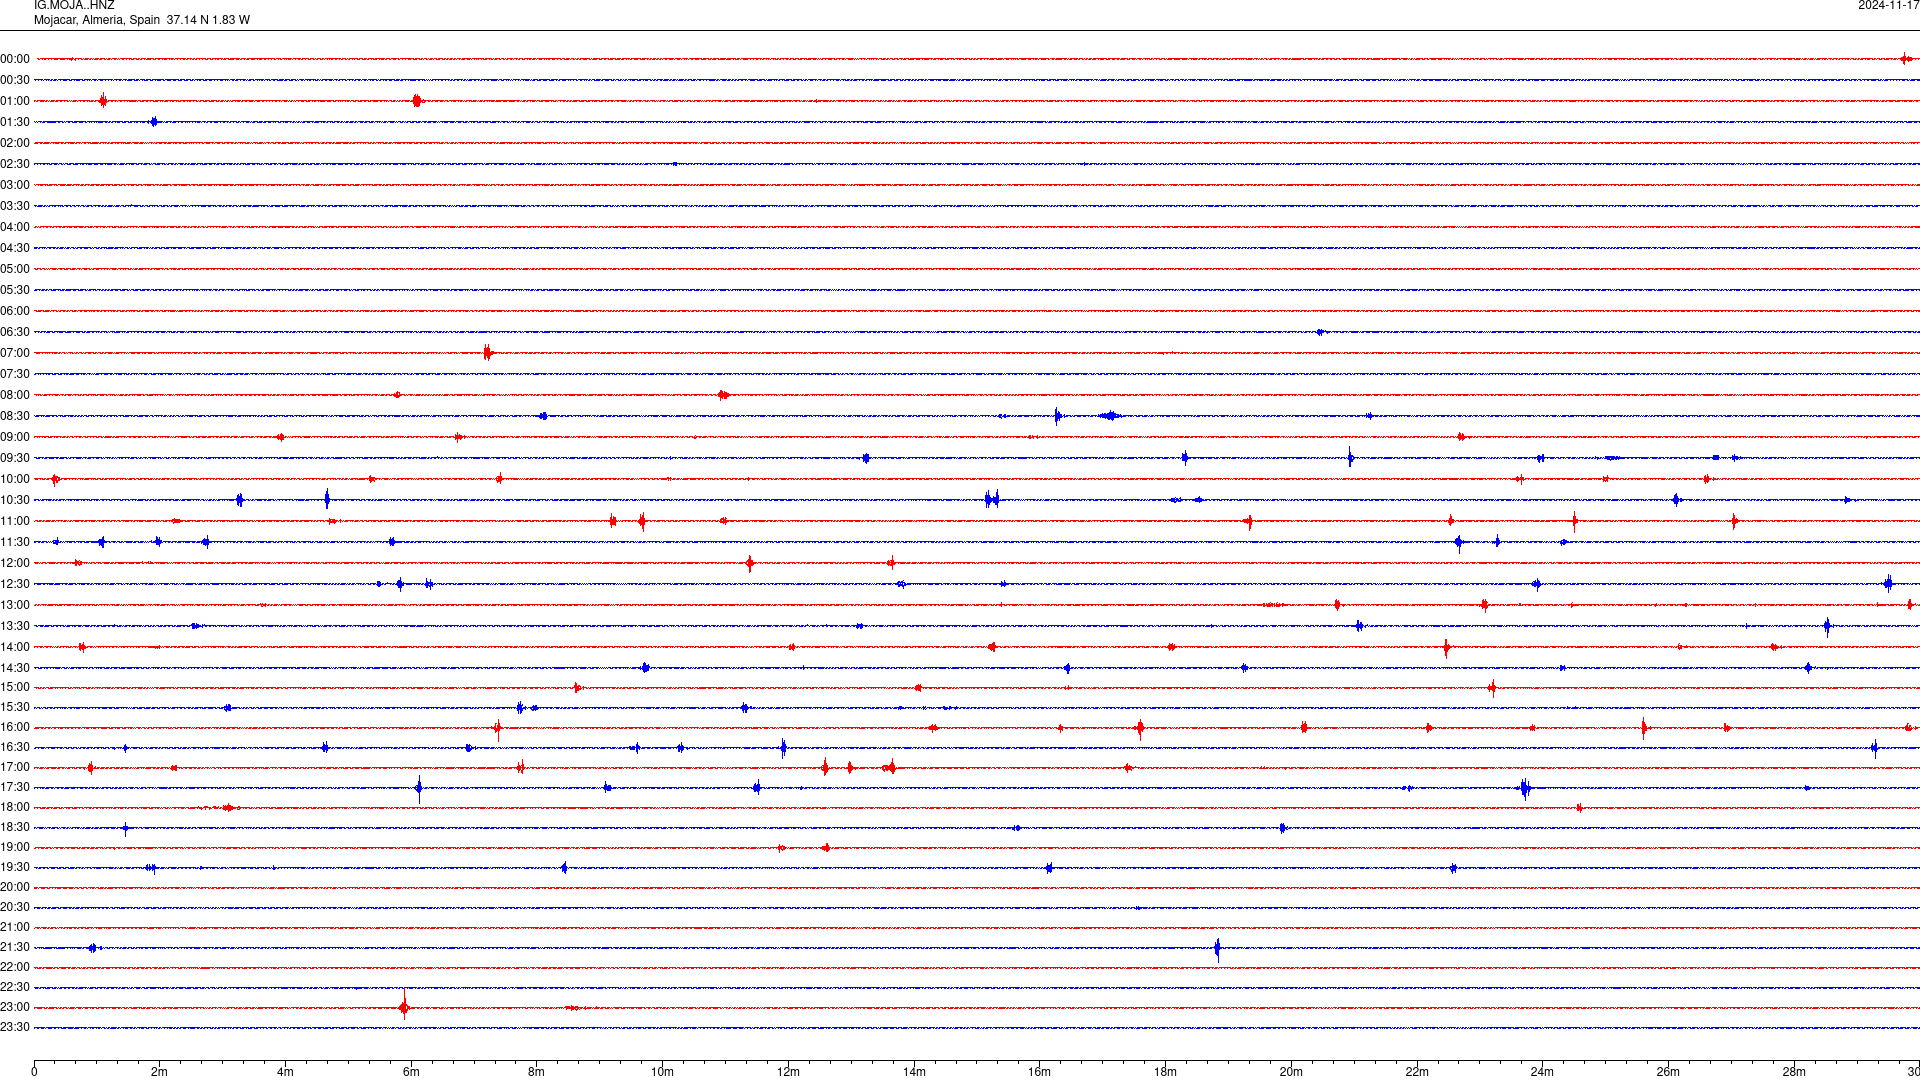Click the tall spike on the 21:30 trace near 19m

[x=1217, y=949]
